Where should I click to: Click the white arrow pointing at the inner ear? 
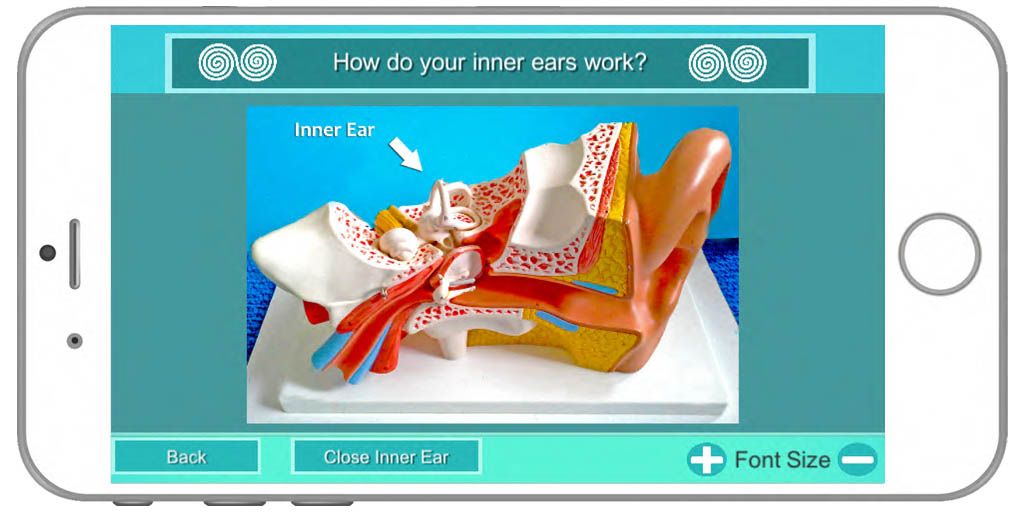click(406, 154)
